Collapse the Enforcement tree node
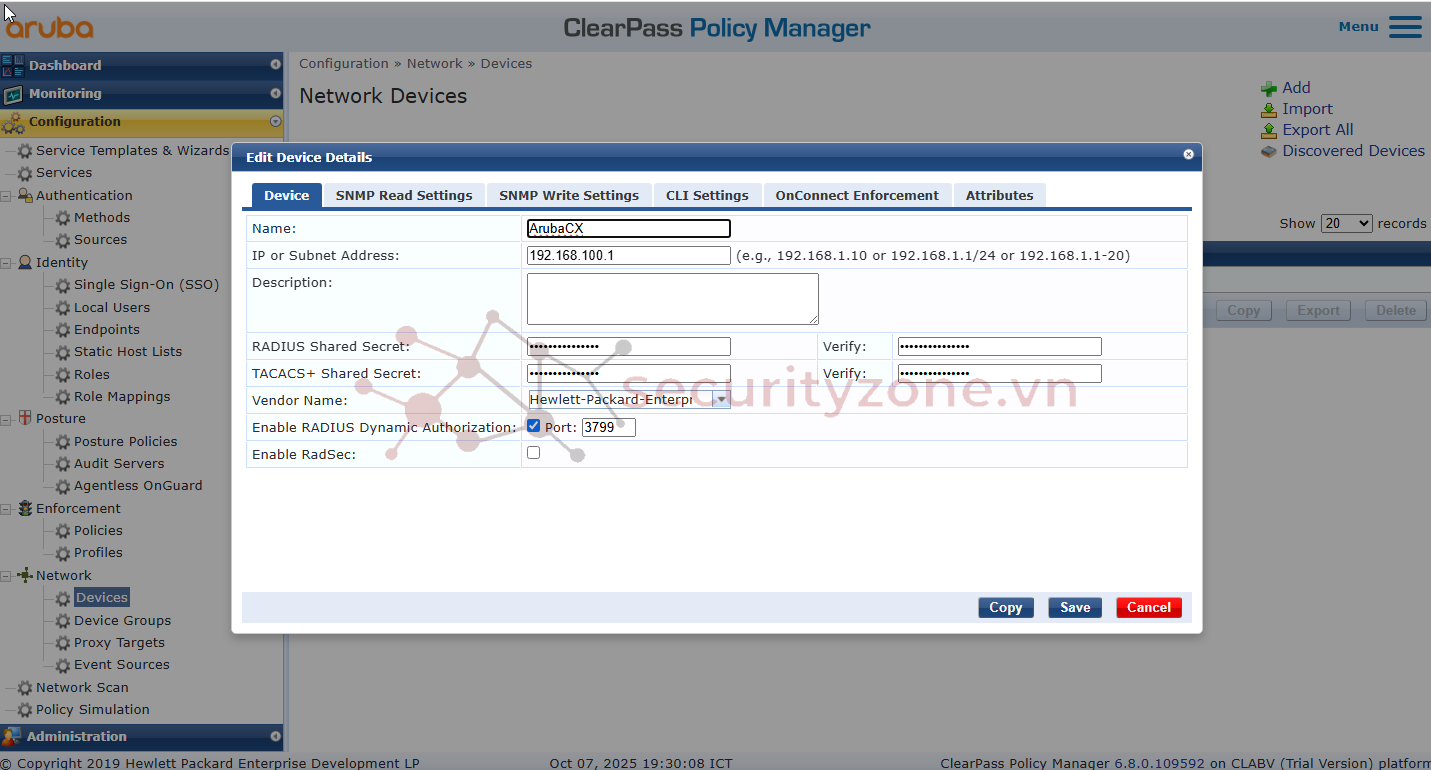This screenshot has height=770, width=1431. [x=7, y=509]
